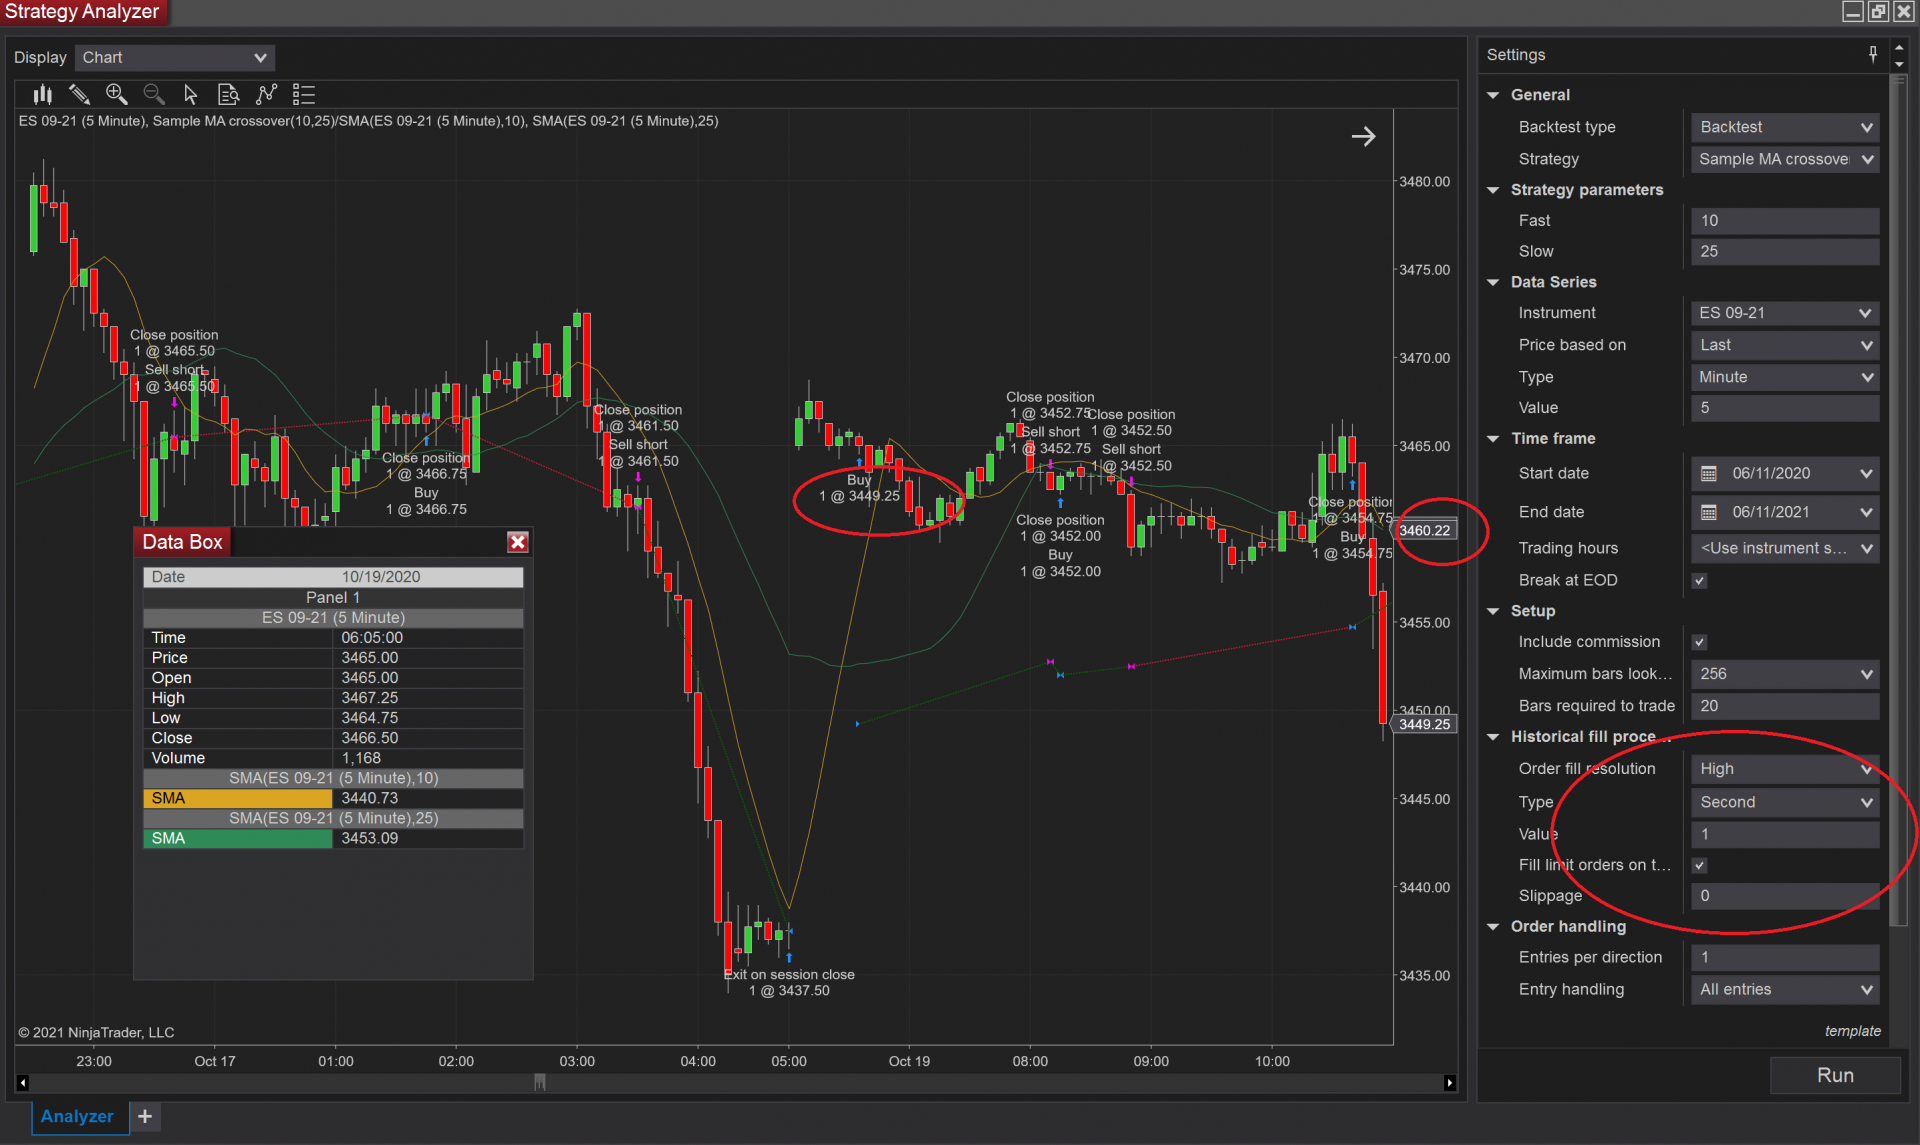Screen dimensions: 1920x1145
Task: Click the indicators line graph icon
Action: tap(266, 95)
